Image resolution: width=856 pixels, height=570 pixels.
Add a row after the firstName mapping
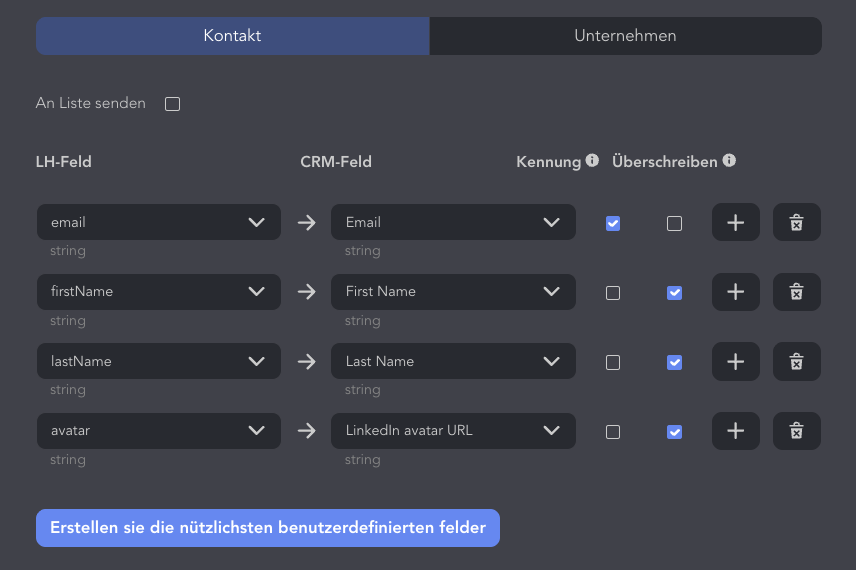pyautogui.click(x=735, y=292)
